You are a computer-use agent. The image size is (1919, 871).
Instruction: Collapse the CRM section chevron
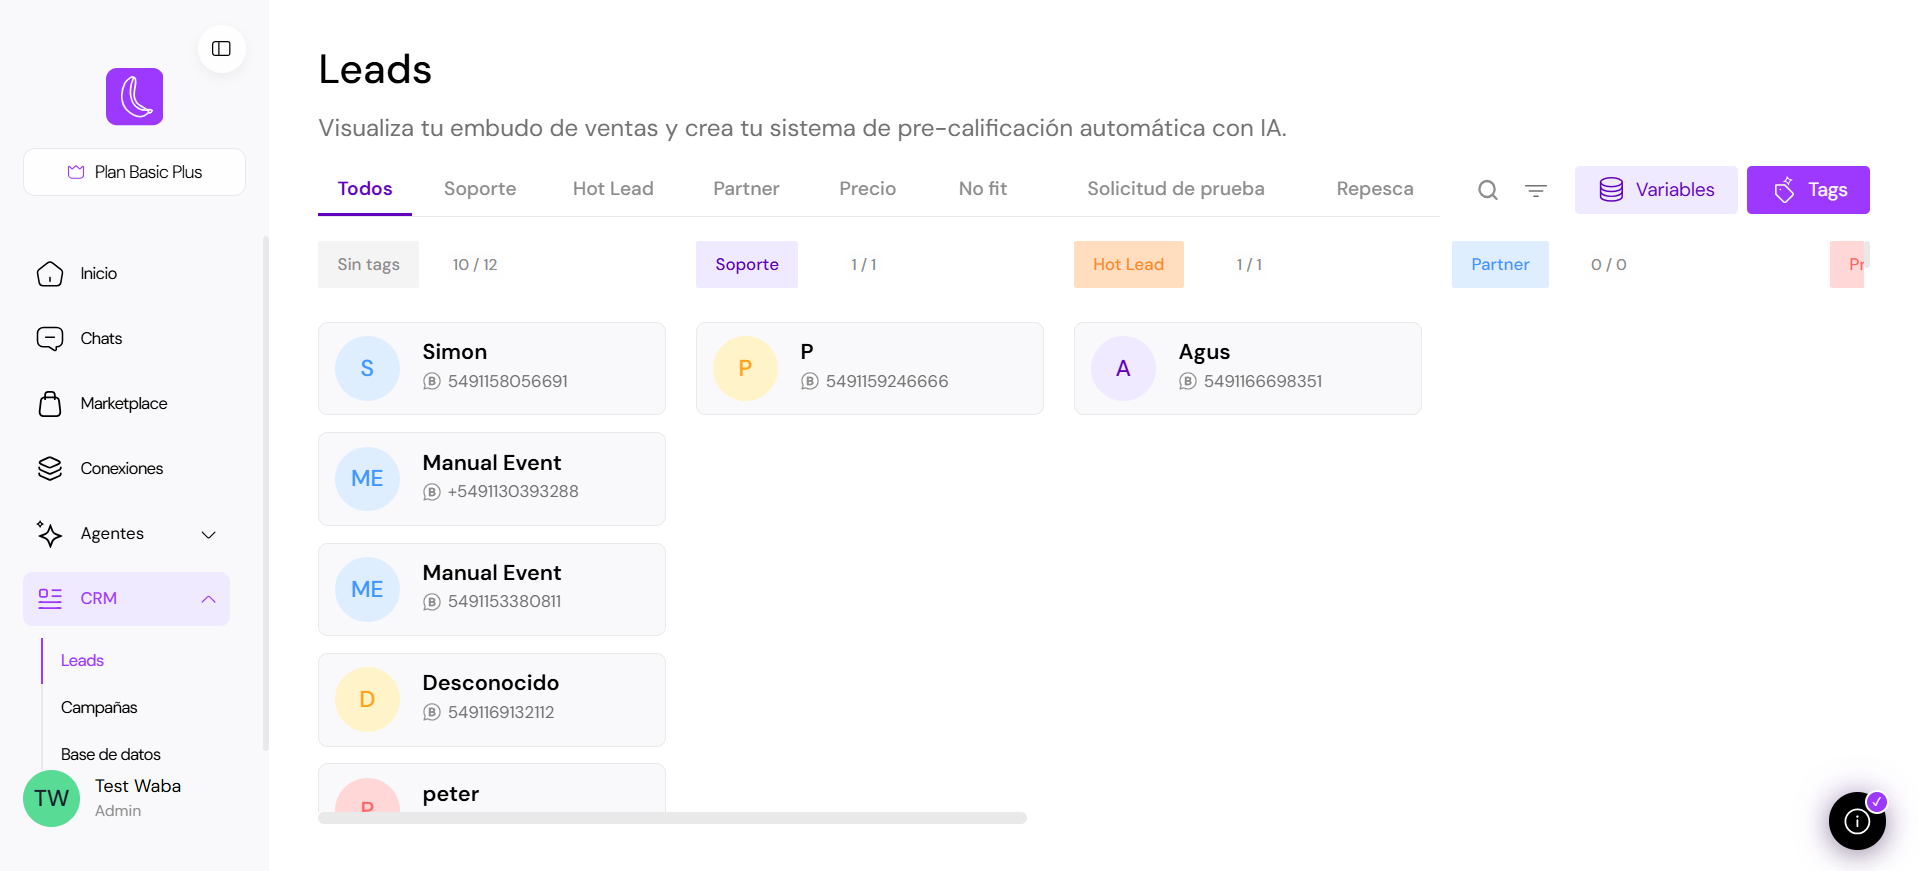[x=209, y=599]
